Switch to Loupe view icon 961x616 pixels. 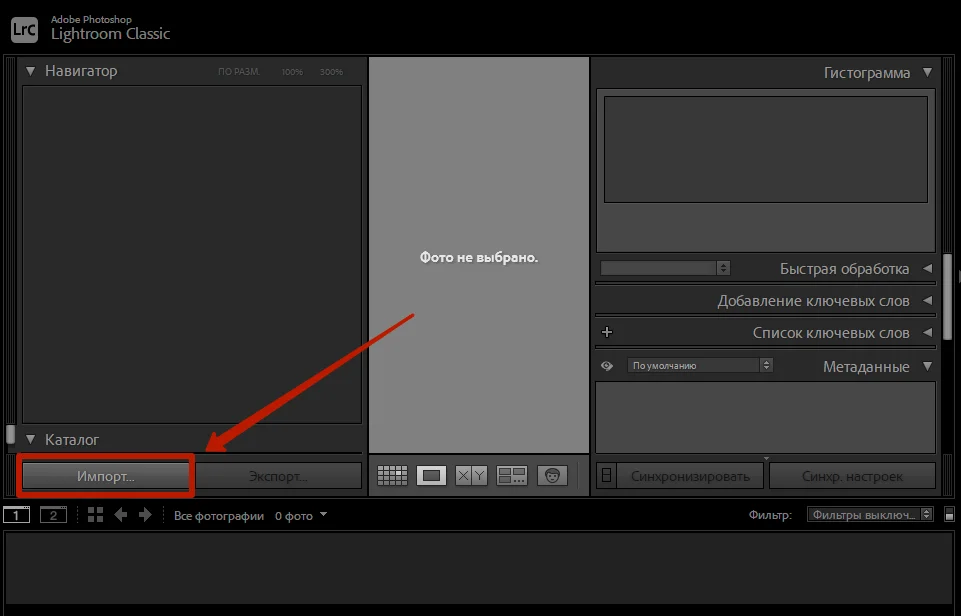coord(431,476)
